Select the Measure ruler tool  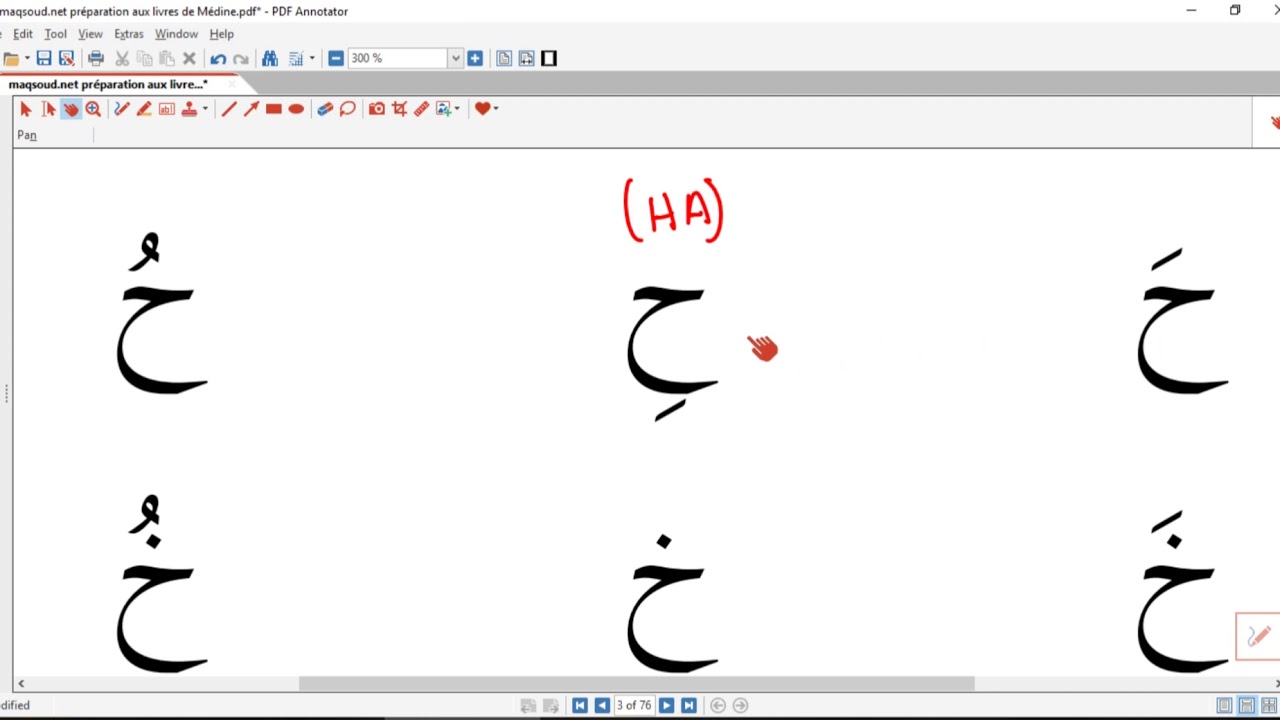pyautogui.click(x=422, y=108)
